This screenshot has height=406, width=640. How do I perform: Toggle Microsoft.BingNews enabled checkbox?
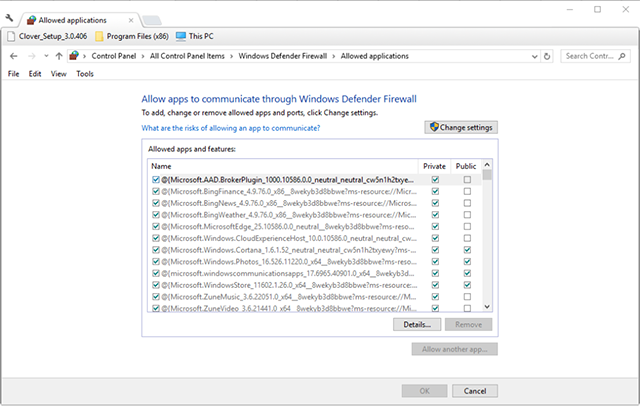156,203
